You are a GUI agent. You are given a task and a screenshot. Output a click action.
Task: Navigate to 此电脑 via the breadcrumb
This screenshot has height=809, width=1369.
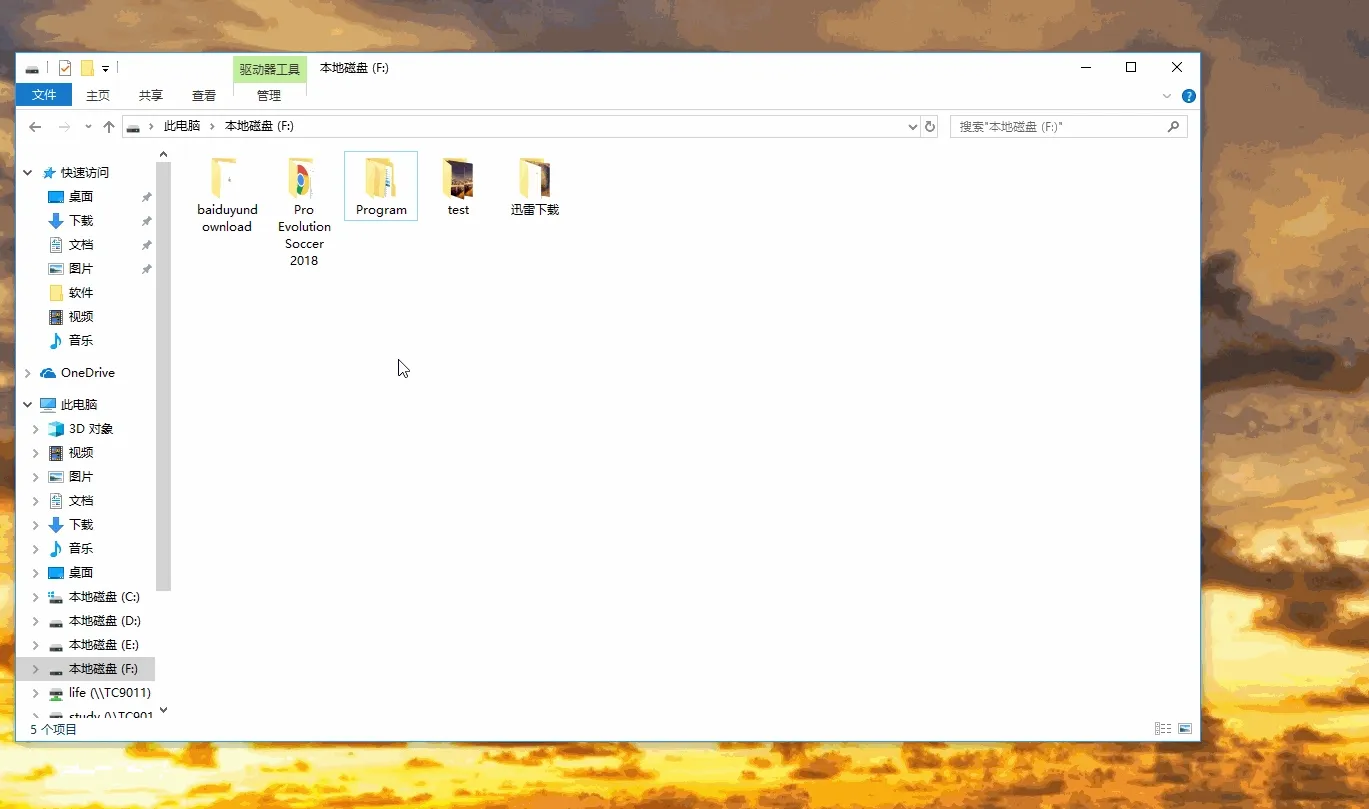(182, 126)
